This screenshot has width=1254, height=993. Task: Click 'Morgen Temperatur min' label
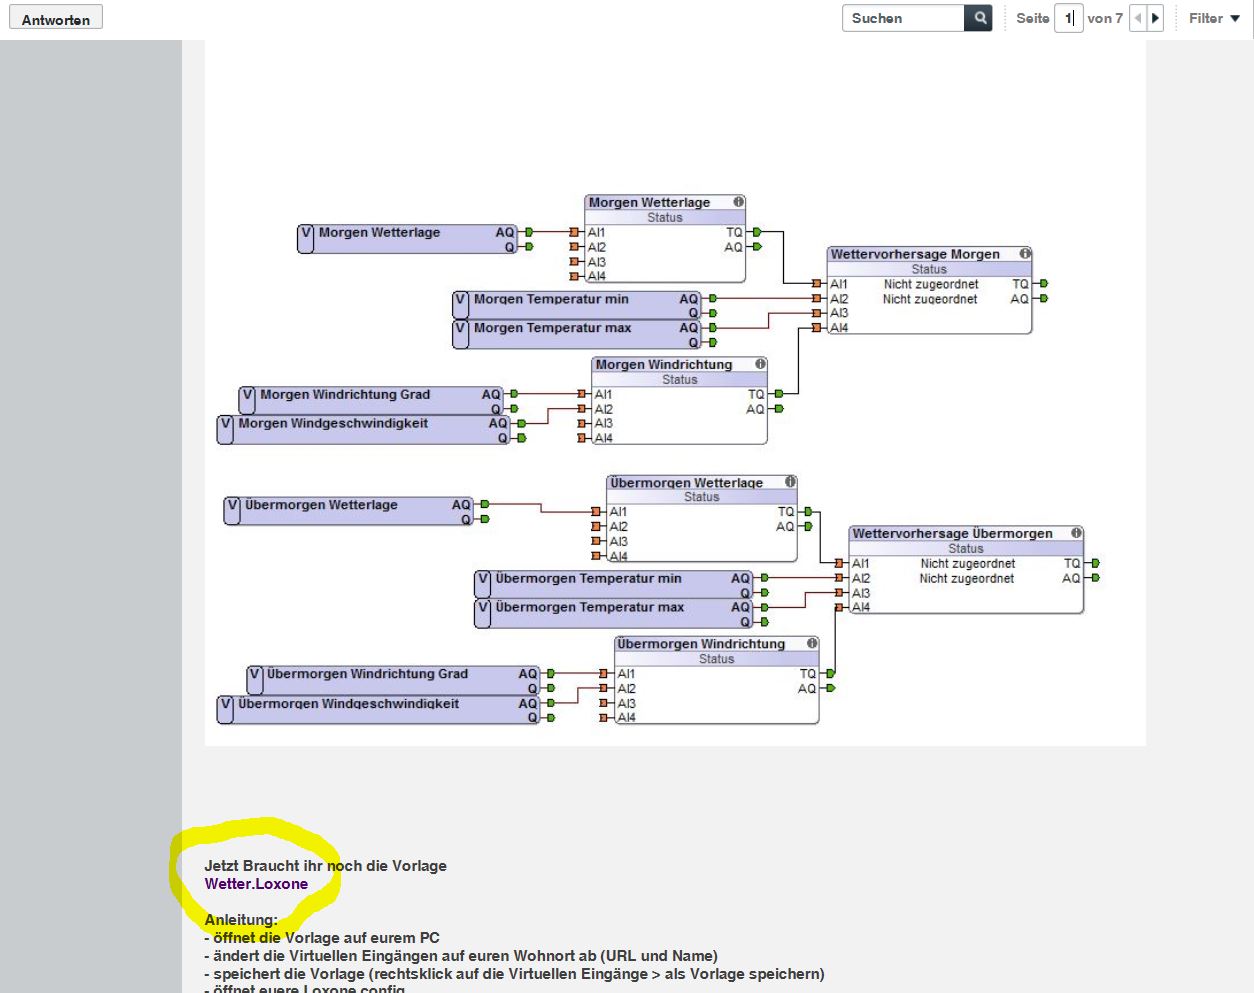point(551,299)
